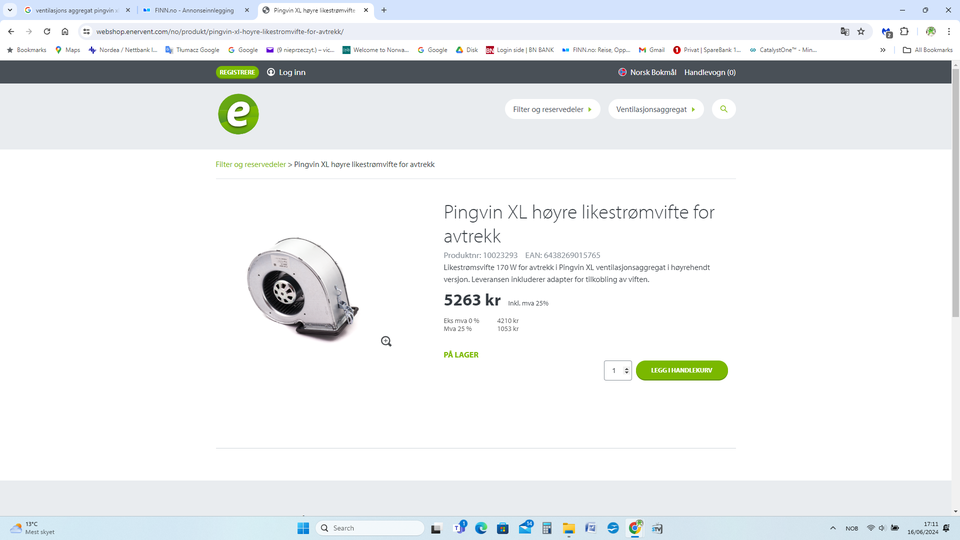Open a new browser tab
Screen dimensions: 960x540
tap(384, 10)
